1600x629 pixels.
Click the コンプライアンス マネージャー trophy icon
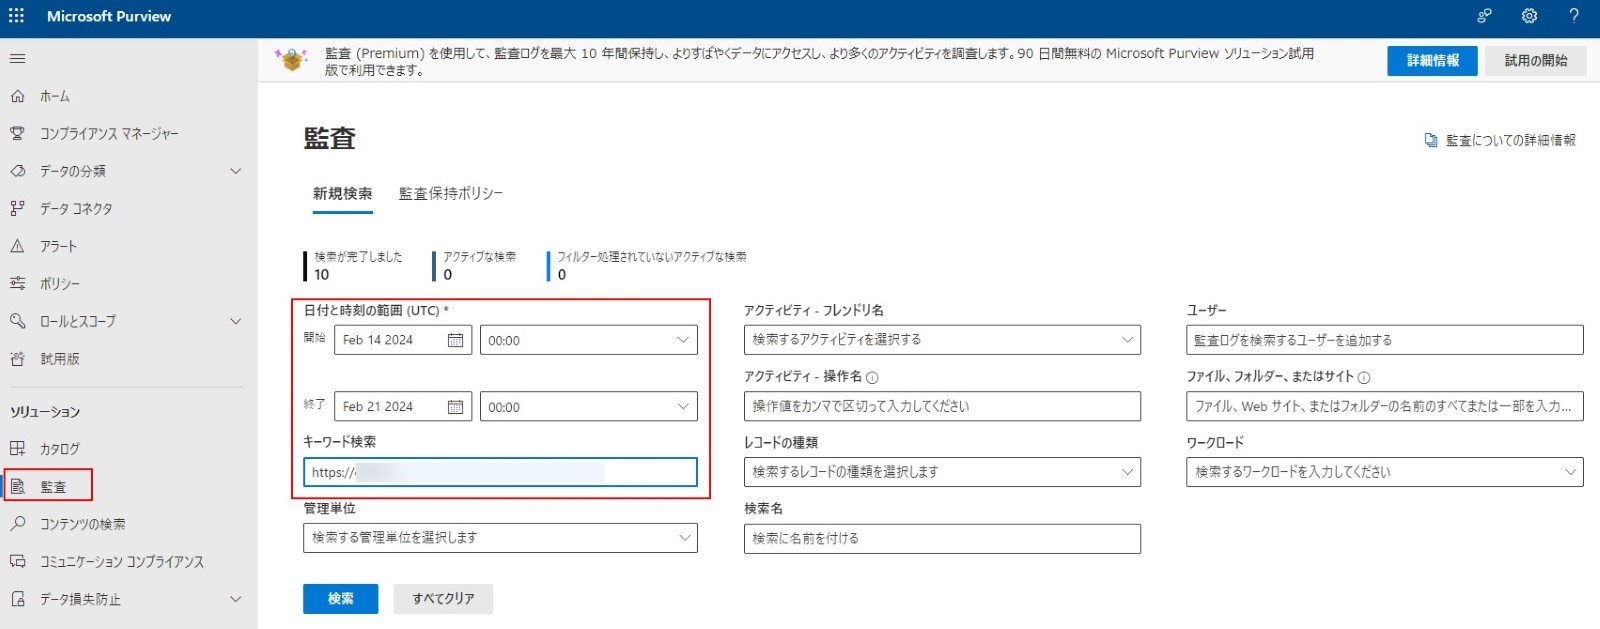17,133
